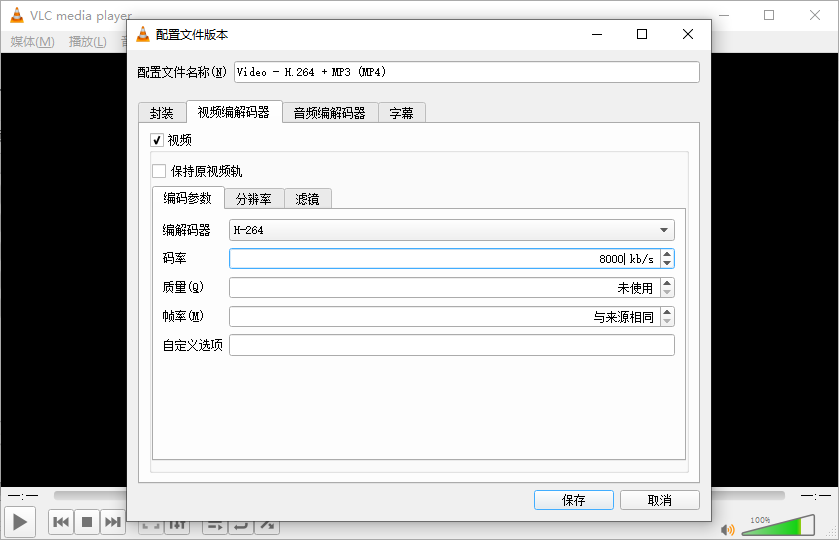Maximize the 配置文件版本 dialog
The image size is (839, 540).
click(642, 34)
